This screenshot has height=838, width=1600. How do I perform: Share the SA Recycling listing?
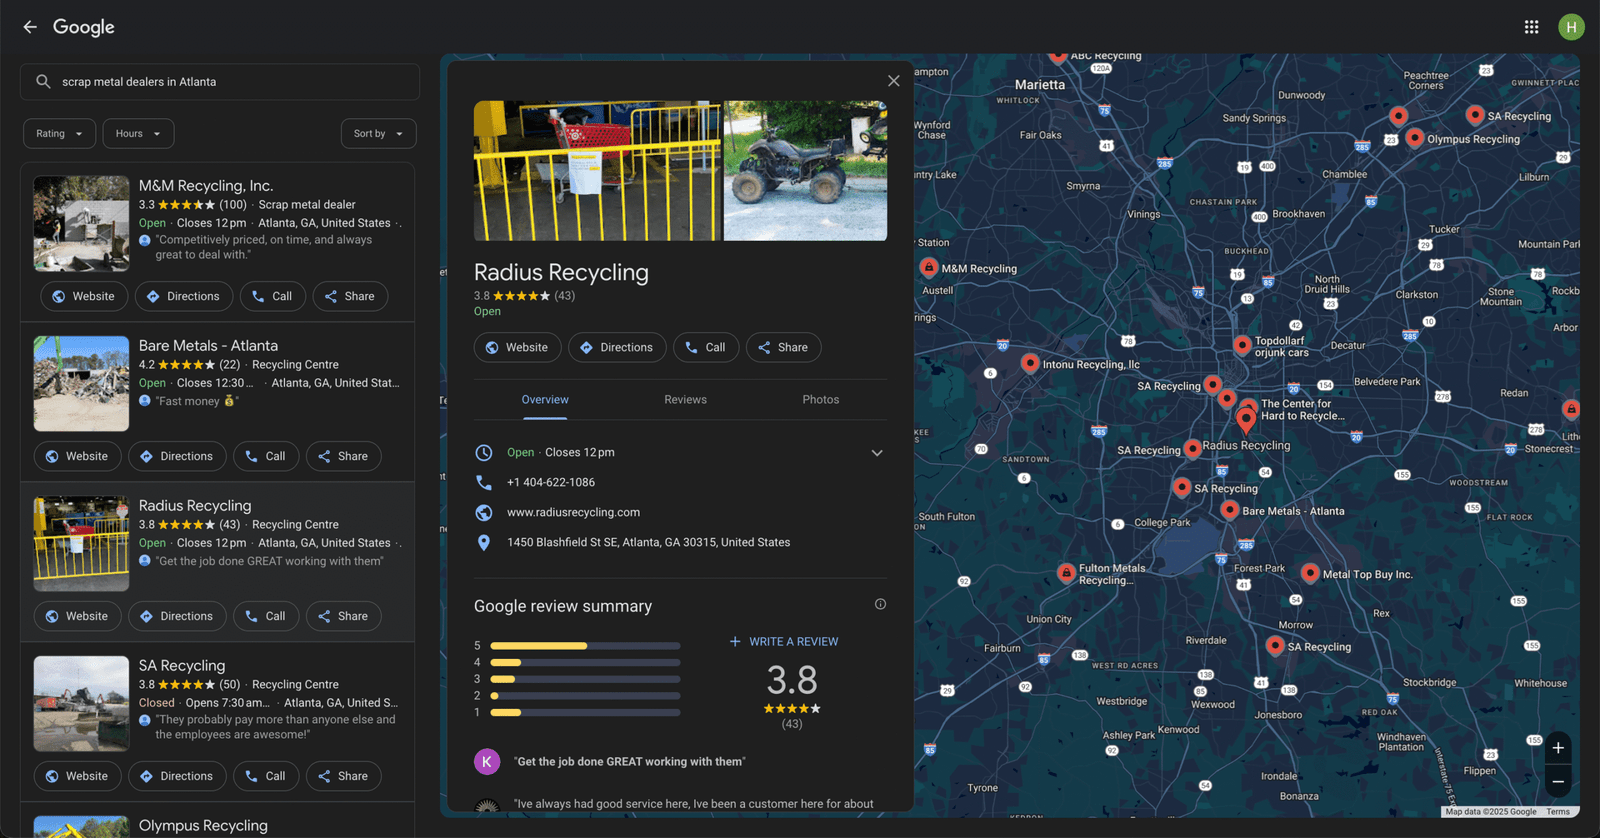[343, 776]
